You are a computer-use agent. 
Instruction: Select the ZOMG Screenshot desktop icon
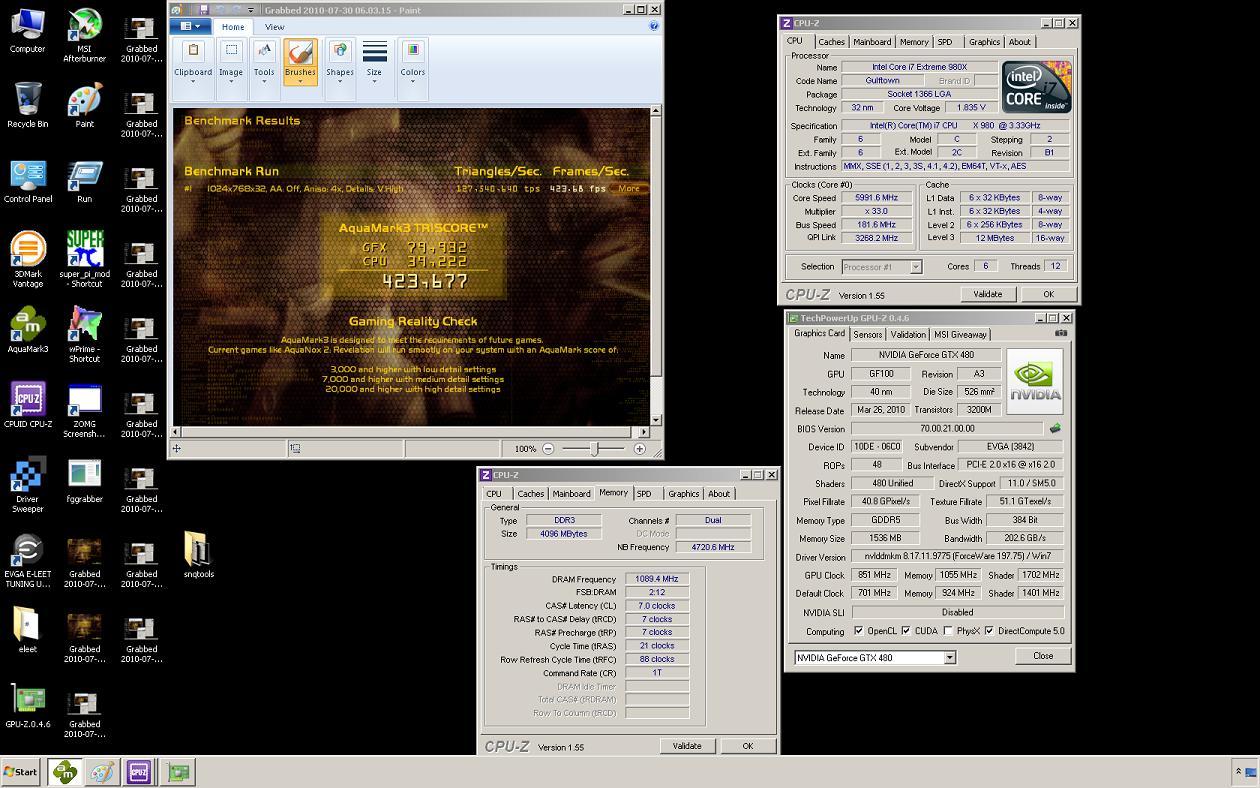(84, 409)
